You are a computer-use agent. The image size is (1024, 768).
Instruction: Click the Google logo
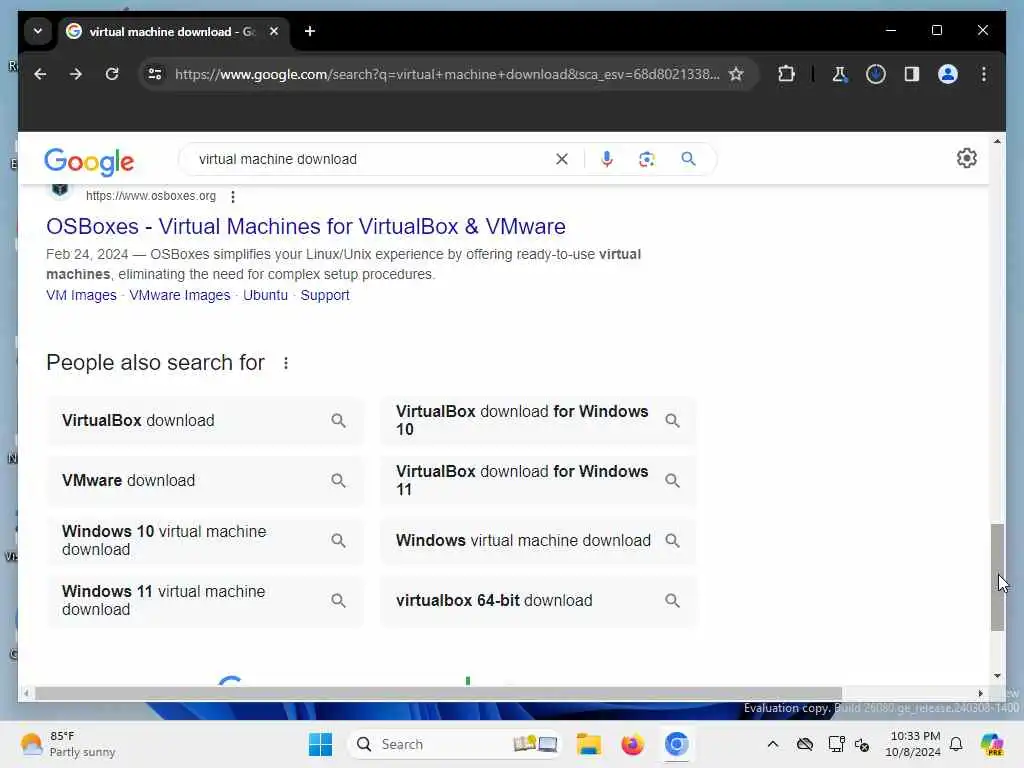click(89, 161)
